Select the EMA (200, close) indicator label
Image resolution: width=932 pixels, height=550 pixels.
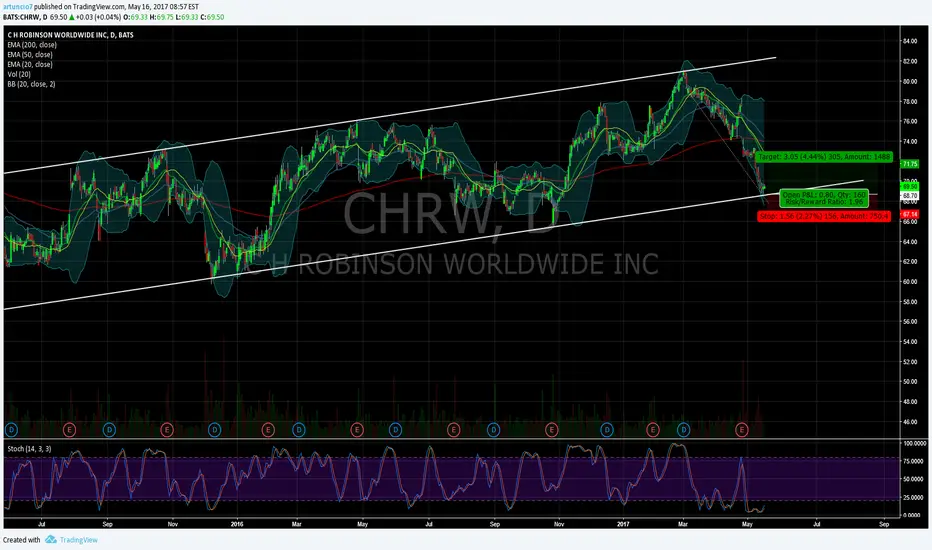point(32,45)
